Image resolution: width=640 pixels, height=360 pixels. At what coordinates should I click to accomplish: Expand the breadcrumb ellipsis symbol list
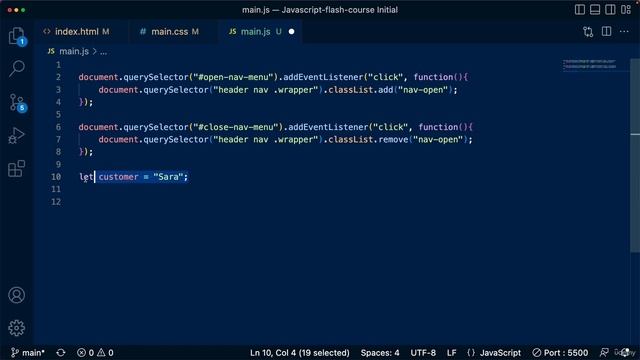(104, 52)
